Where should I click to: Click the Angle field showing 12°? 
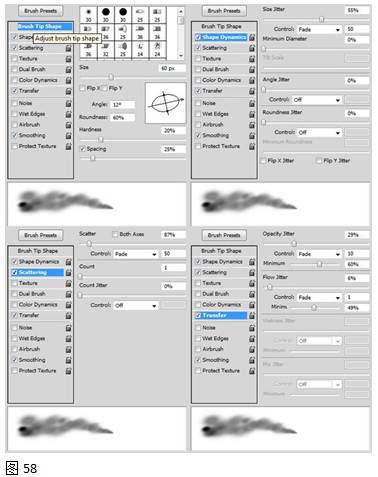[x=123, y=105]
